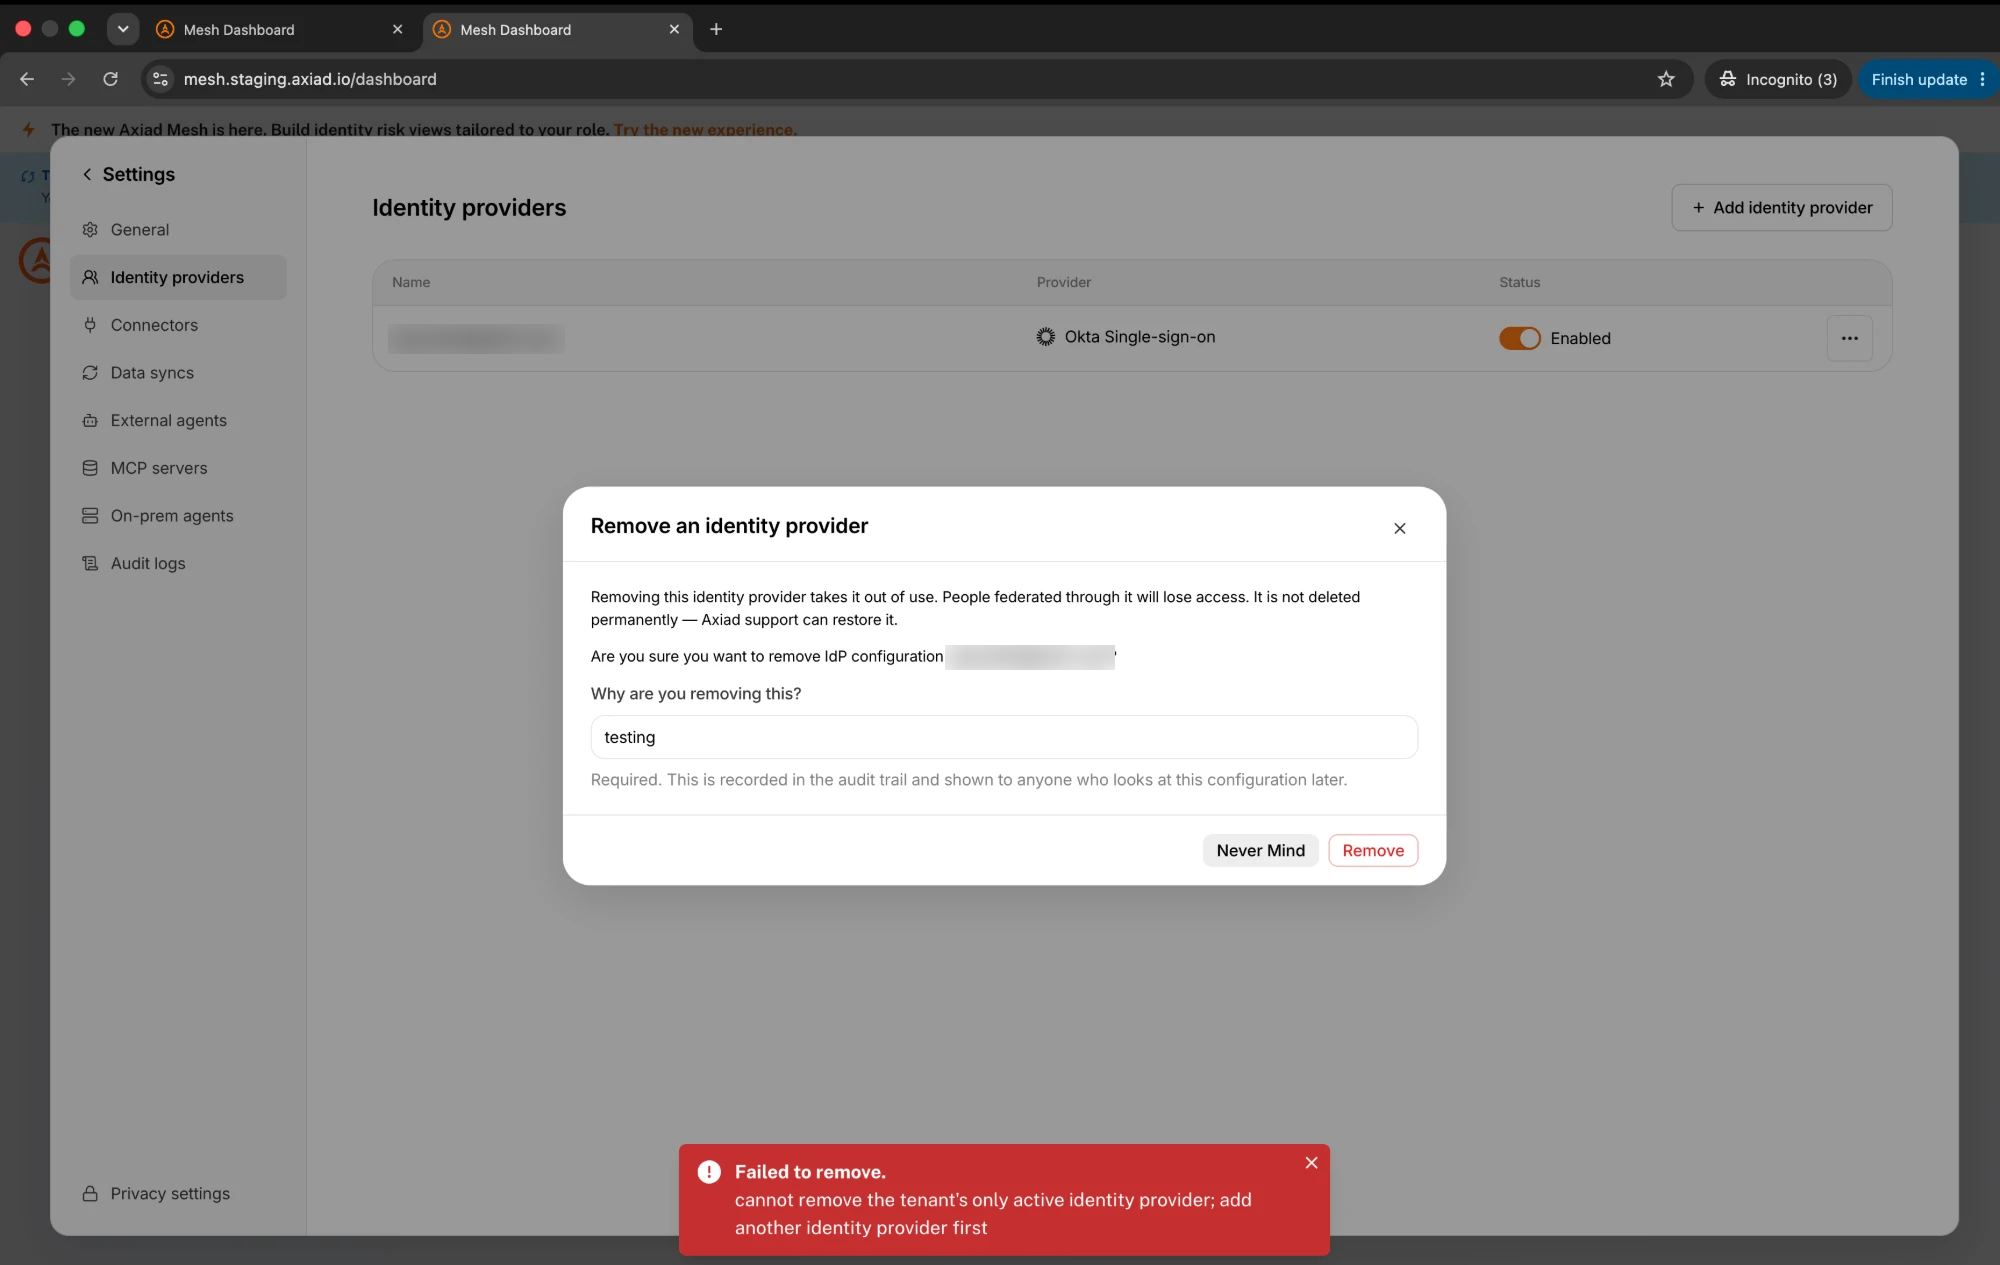
Task: Close the first Mesh Dashboard tab
Action: pos(398,29)
